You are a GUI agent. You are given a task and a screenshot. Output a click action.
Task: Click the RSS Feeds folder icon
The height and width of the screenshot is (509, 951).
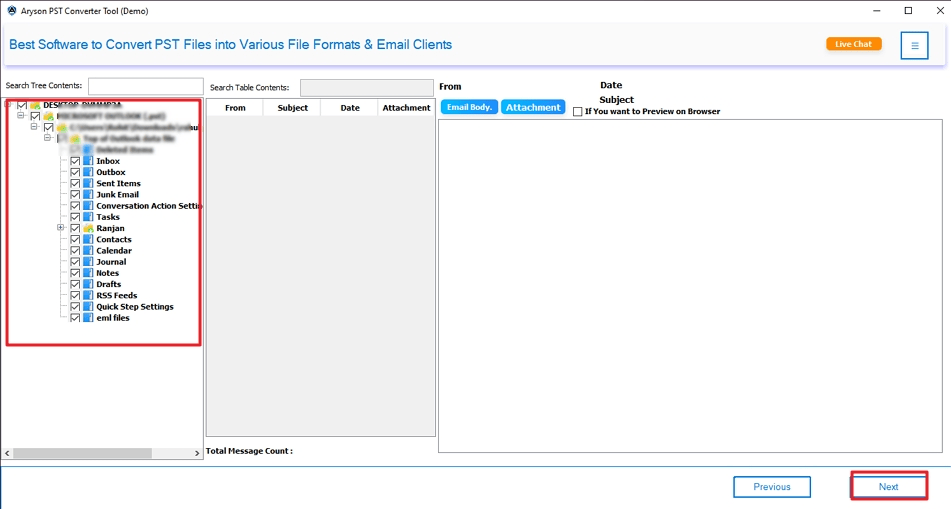point(88,295)
